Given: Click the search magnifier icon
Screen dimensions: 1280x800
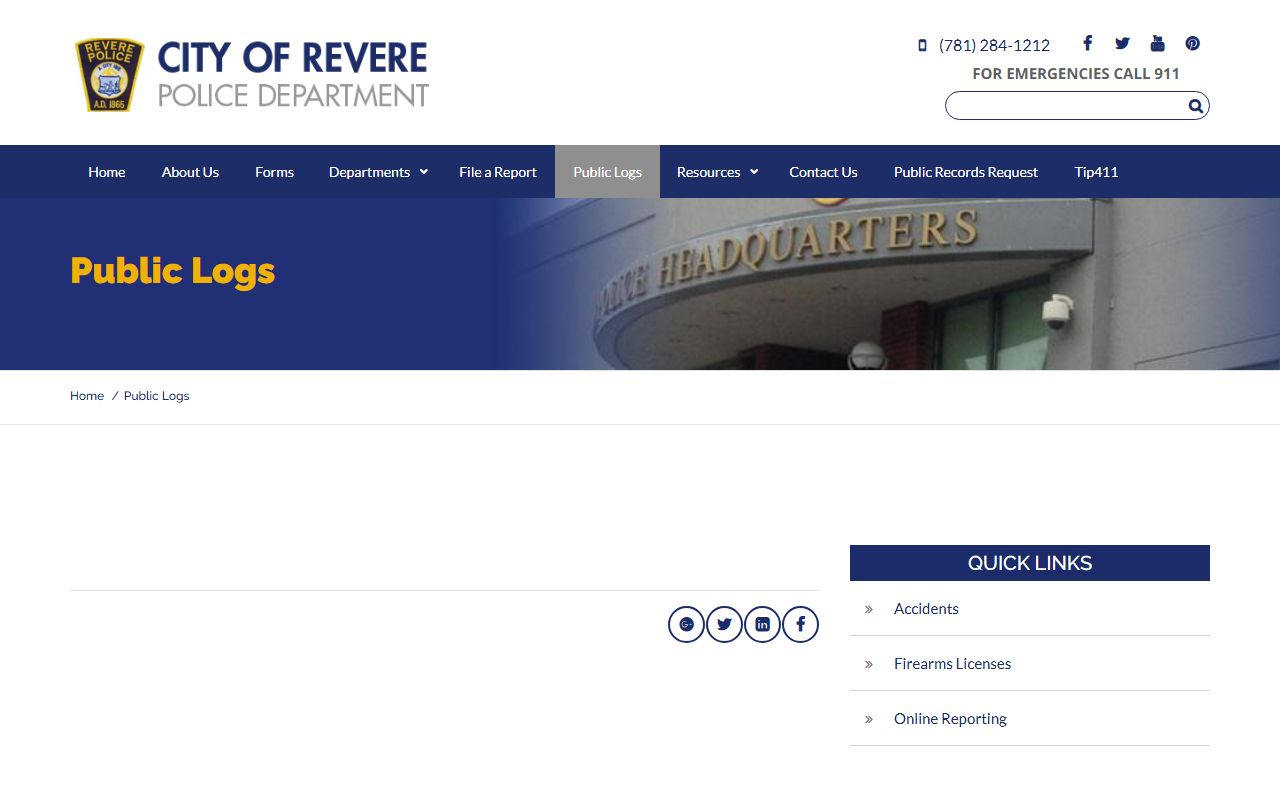Looking at the screenshot, I should coord(1195,106).
